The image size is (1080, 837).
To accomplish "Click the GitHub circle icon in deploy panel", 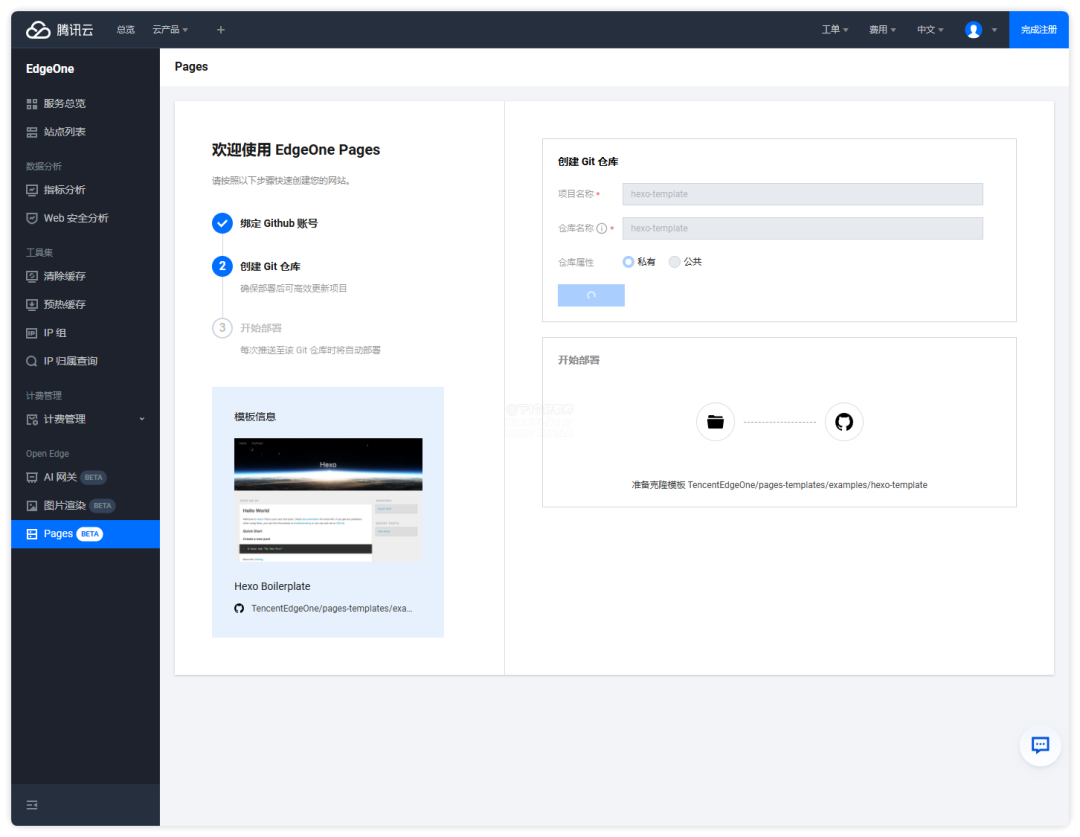I will (x=844, y=422).
